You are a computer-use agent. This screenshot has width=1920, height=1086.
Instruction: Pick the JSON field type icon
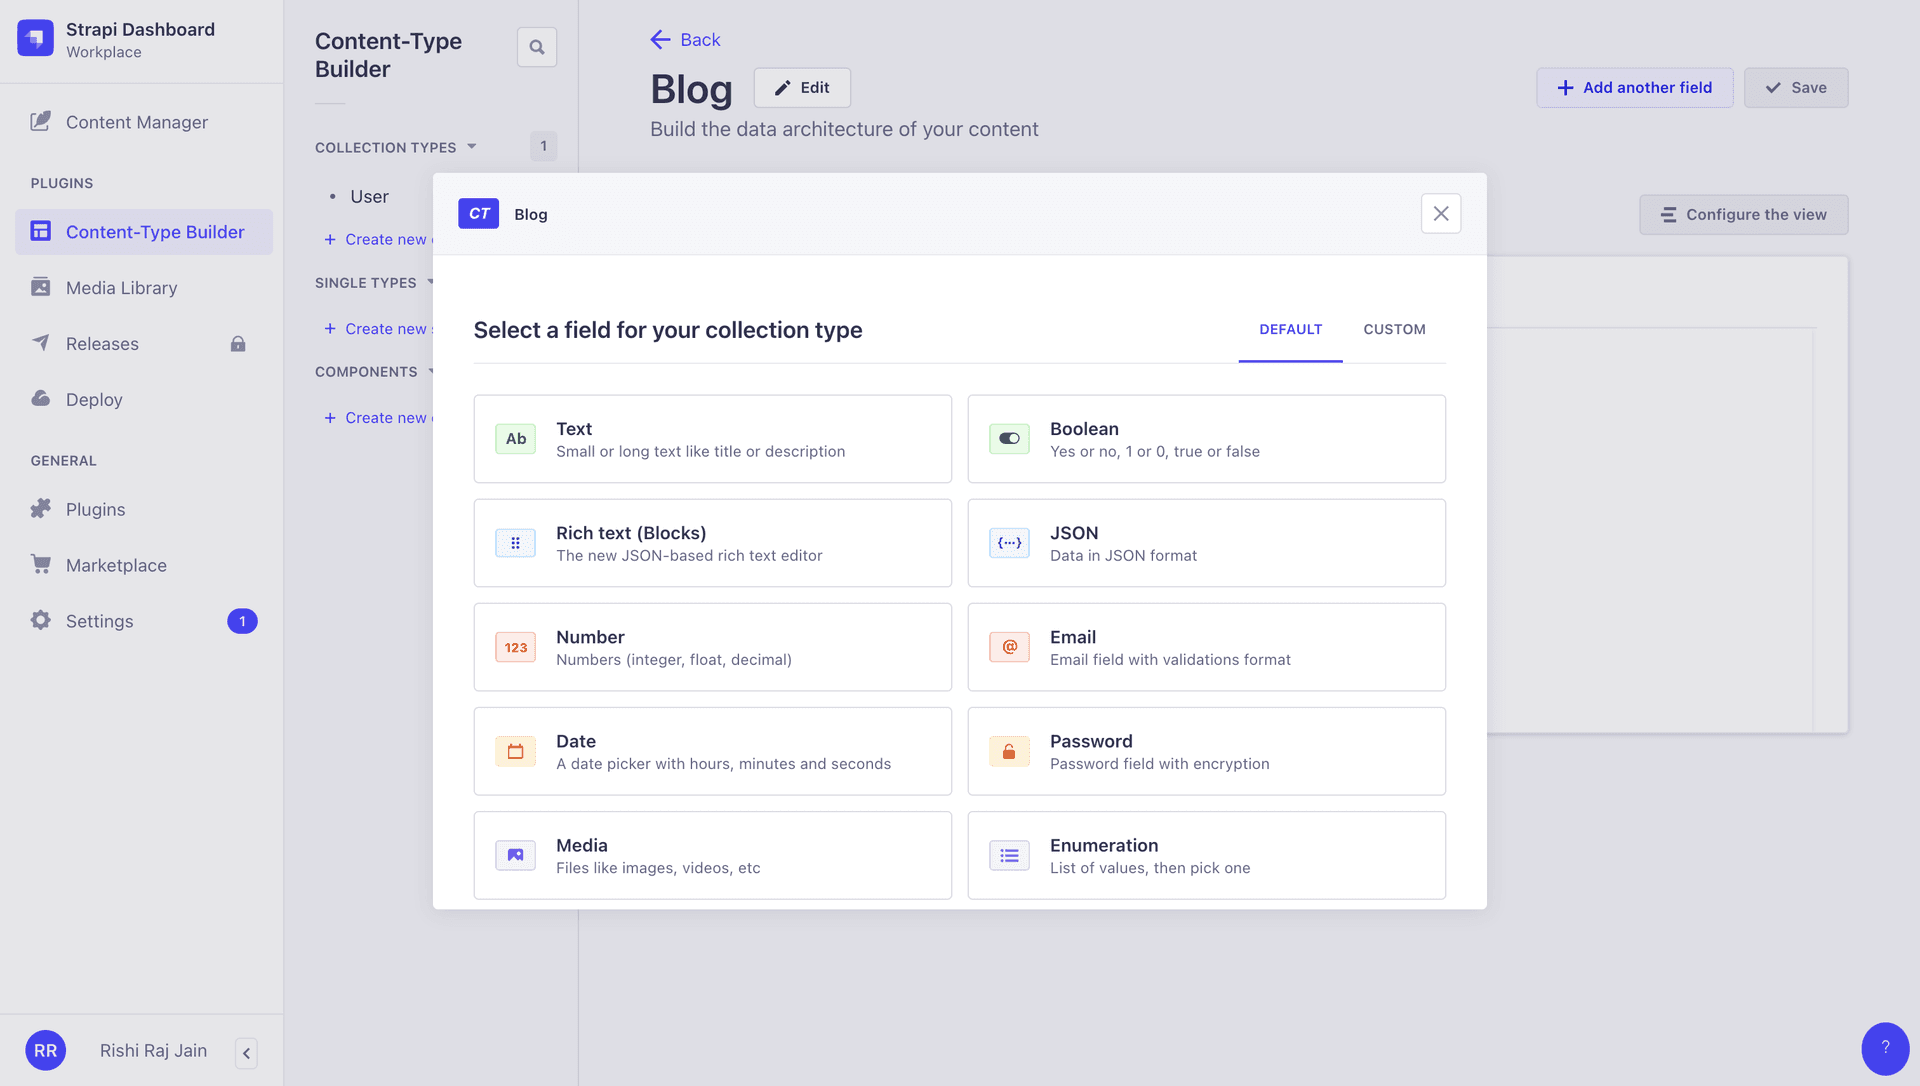click(1009, 543)
